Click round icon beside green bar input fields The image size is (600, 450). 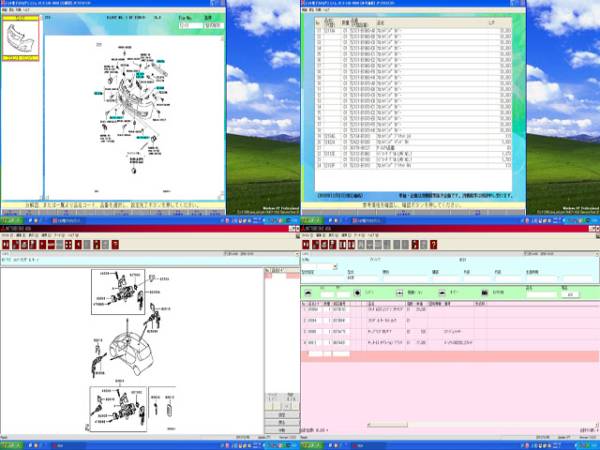coord(359,292)
